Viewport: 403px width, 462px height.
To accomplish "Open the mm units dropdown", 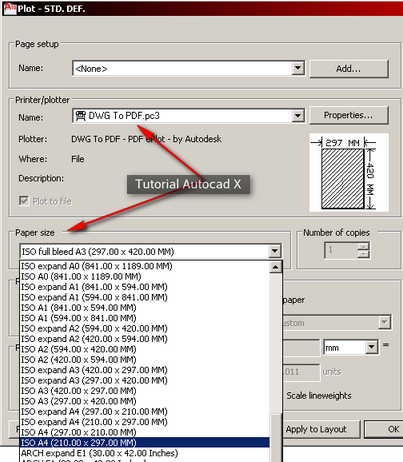I will pyautogui.click(x=371, y=348).
